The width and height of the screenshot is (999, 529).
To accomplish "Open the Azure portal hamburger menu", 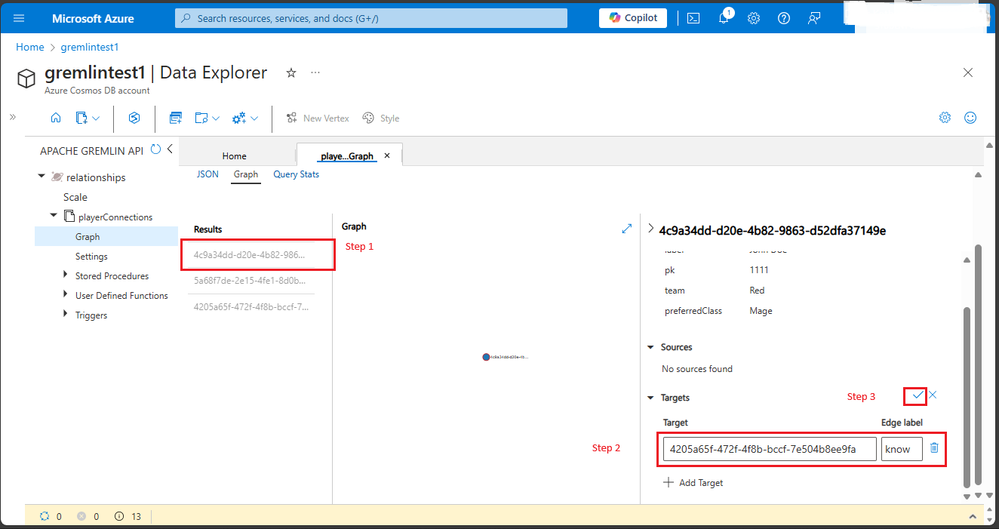I will click(18, 18).
